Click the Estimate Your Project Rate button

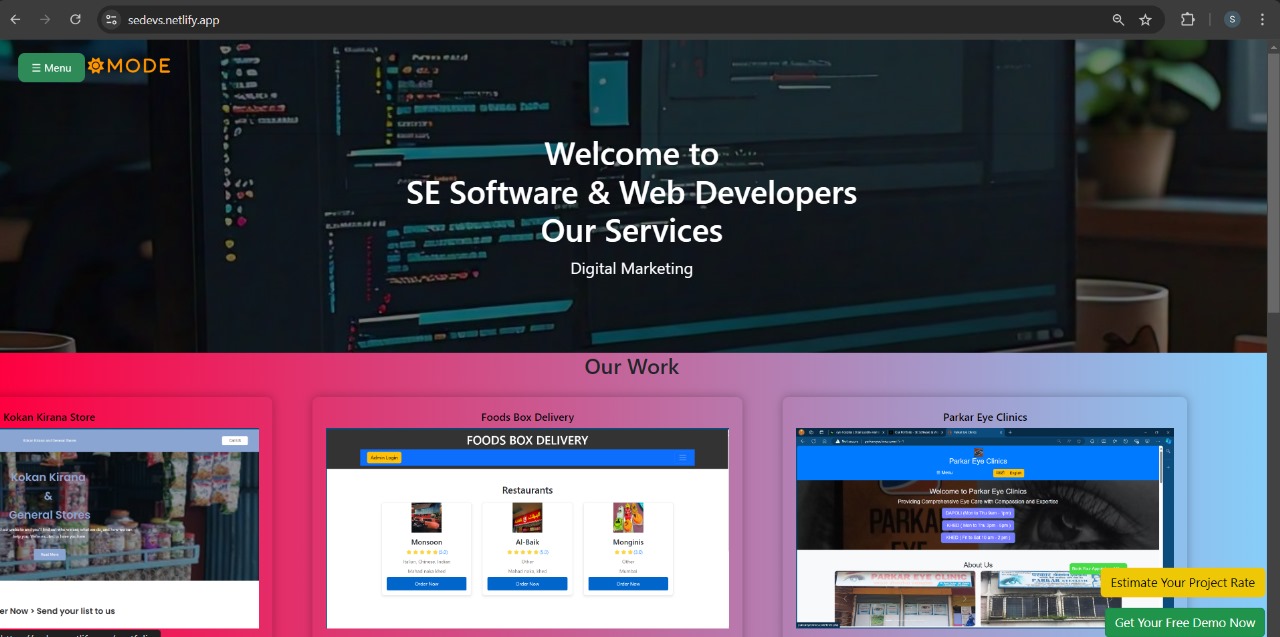[1182, 583]
